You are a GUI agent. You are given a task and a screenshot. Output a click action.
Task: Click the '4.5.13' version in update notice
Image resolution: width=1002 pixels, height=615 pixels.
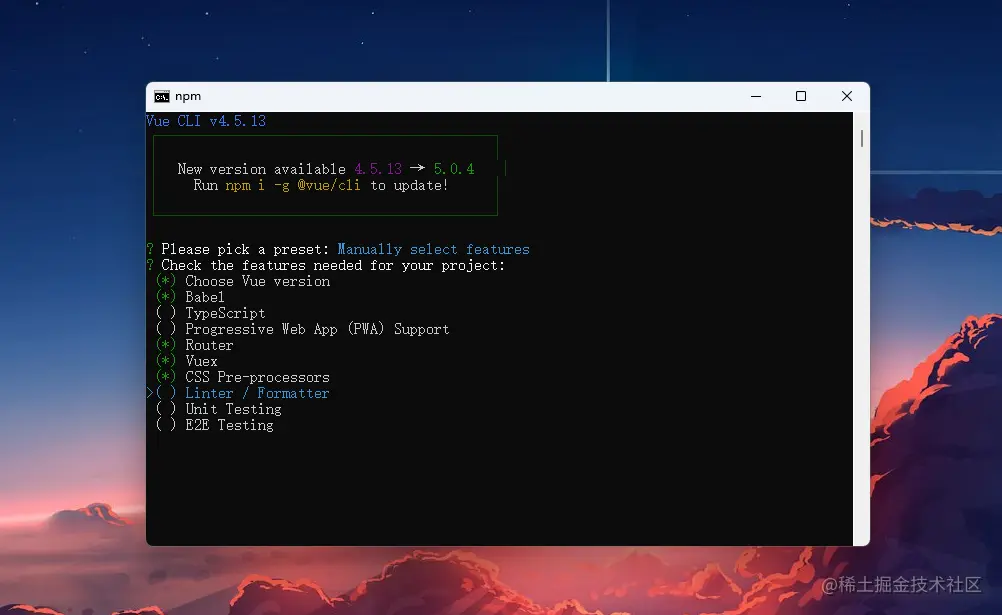pos(378,169)
